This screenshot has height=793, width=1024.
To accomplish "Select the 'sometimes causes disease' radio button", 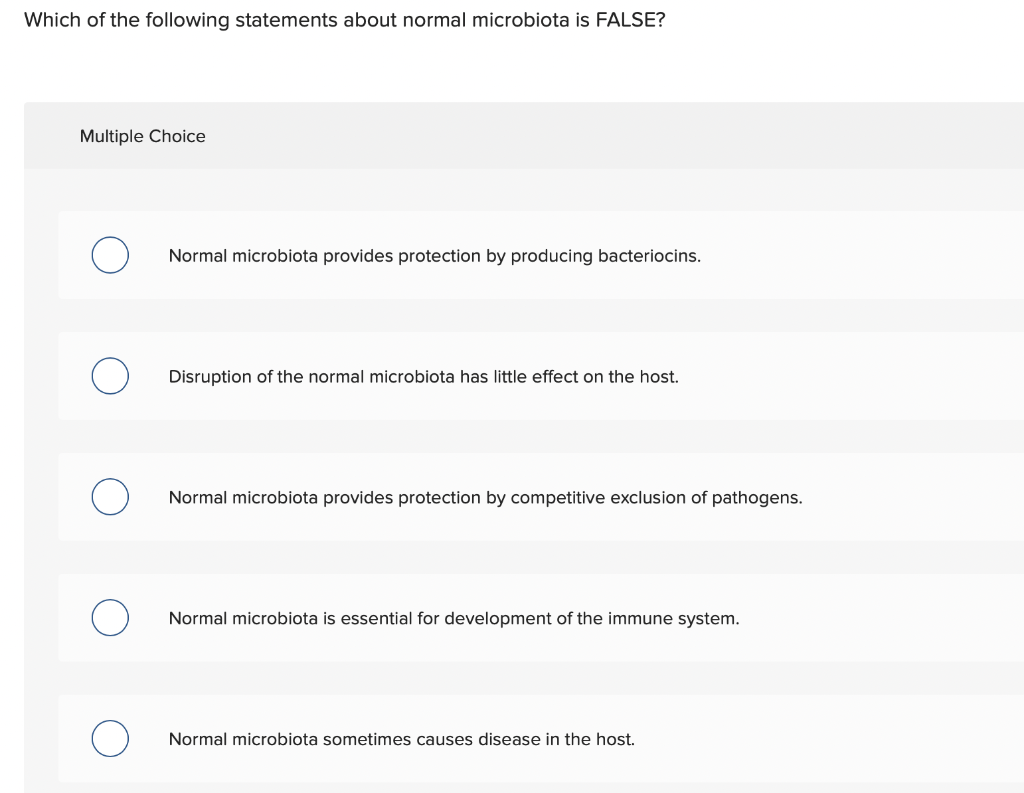I will pyautogui.click(x=110, y=739).
